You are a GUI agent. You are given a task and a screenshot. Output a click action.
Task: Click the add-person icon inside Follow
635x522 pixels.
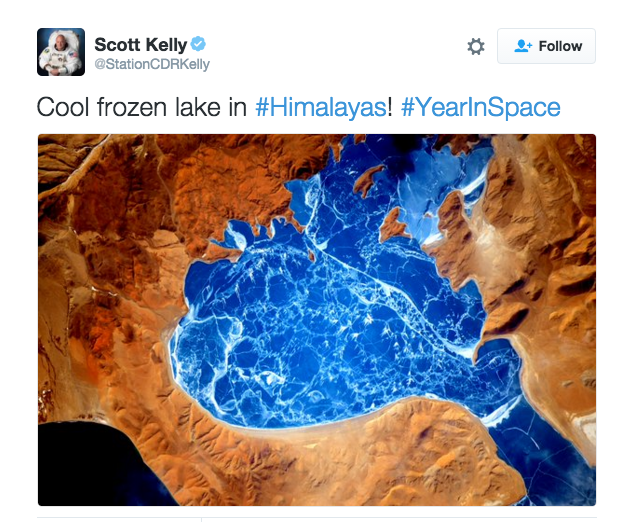523,46
